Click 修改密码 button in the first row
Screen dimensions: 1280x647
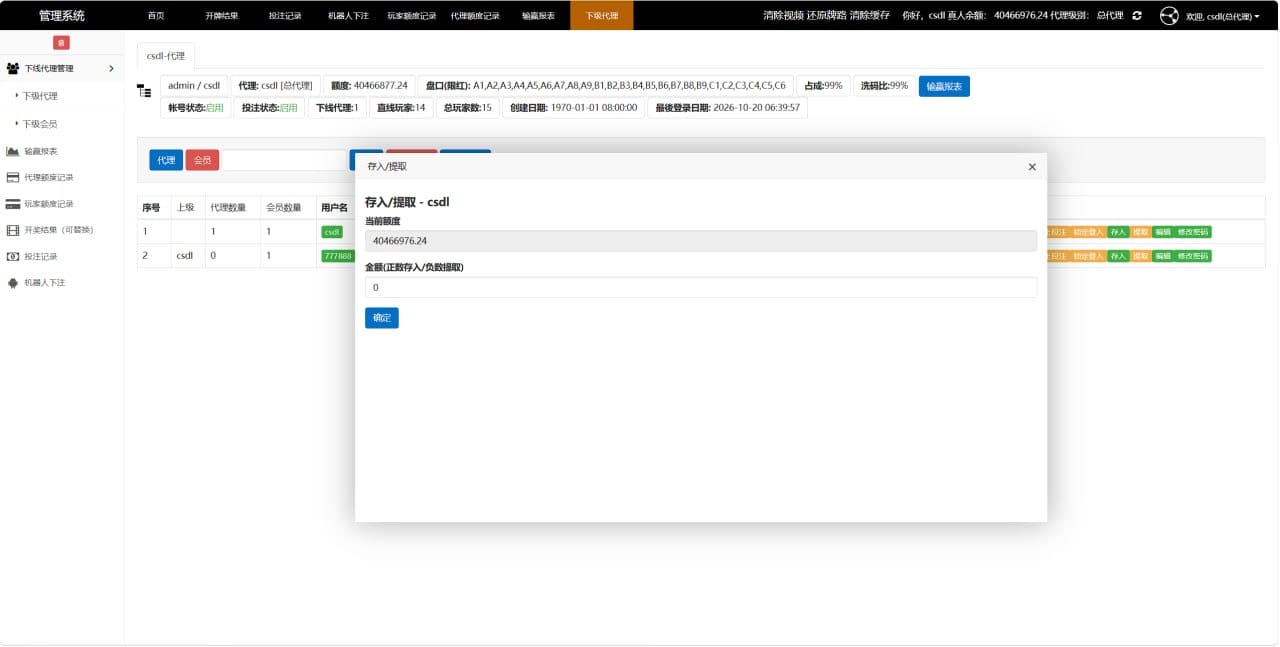1192,232
